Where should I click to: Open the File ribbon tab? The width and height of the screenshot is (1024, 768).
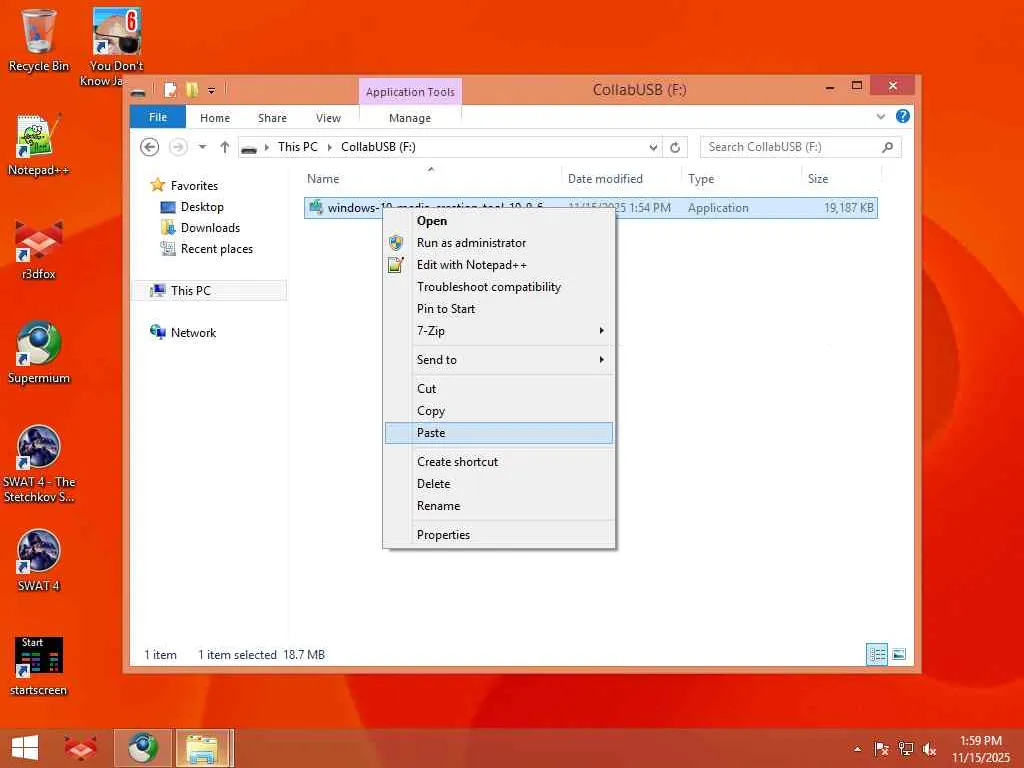[x=157, y=117]
